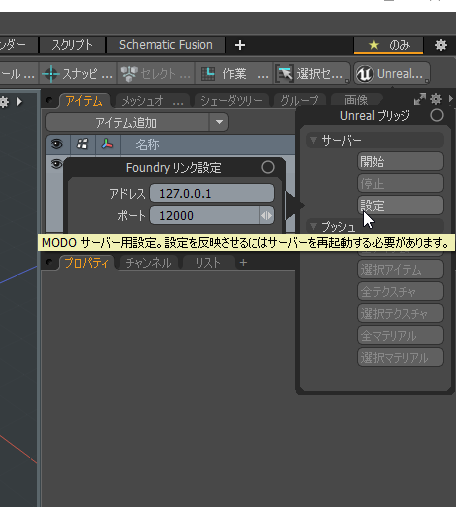Switch to the チャンネル tab
The image size is (456, 507).
pos(148,263)
